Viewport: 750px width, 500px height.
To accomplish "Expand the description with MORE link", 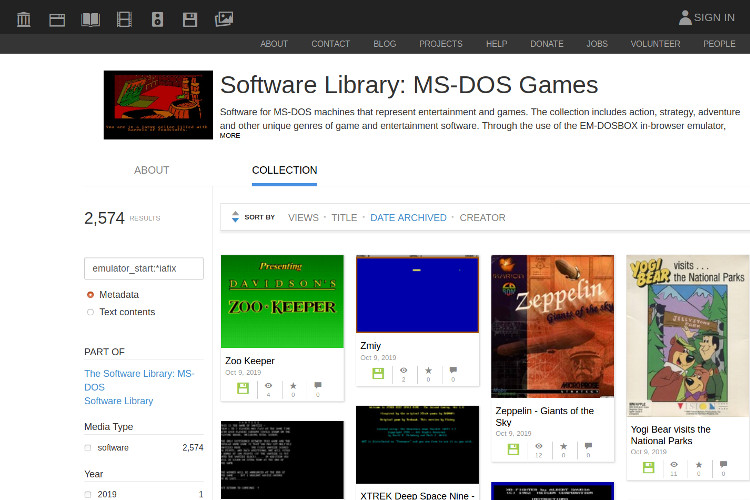I will click(230, 135).
